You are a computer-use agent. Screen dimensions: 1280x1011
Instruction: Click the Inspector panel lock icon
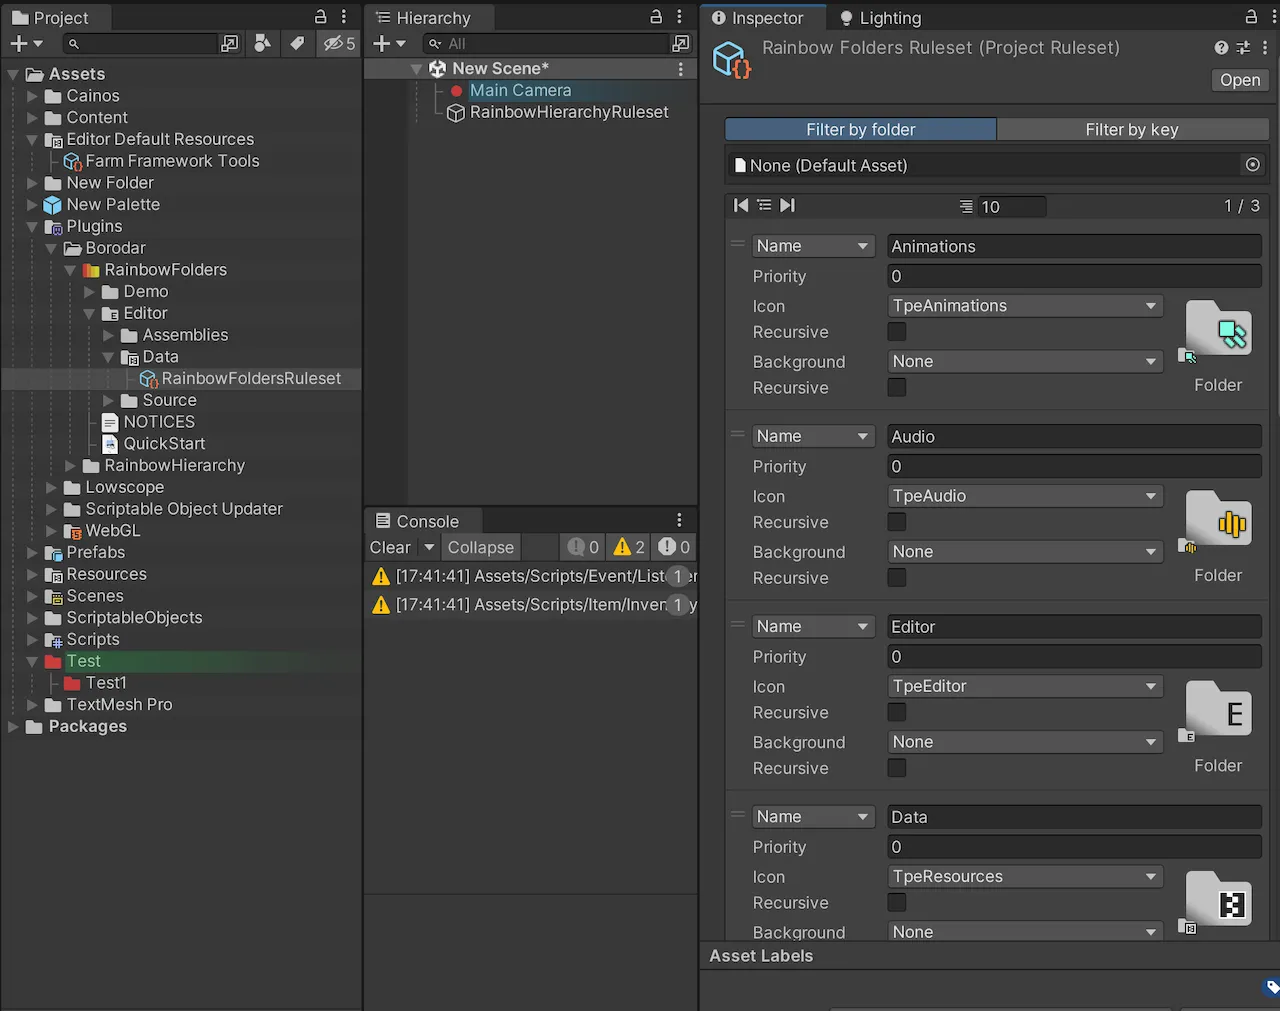[1251, 17]
